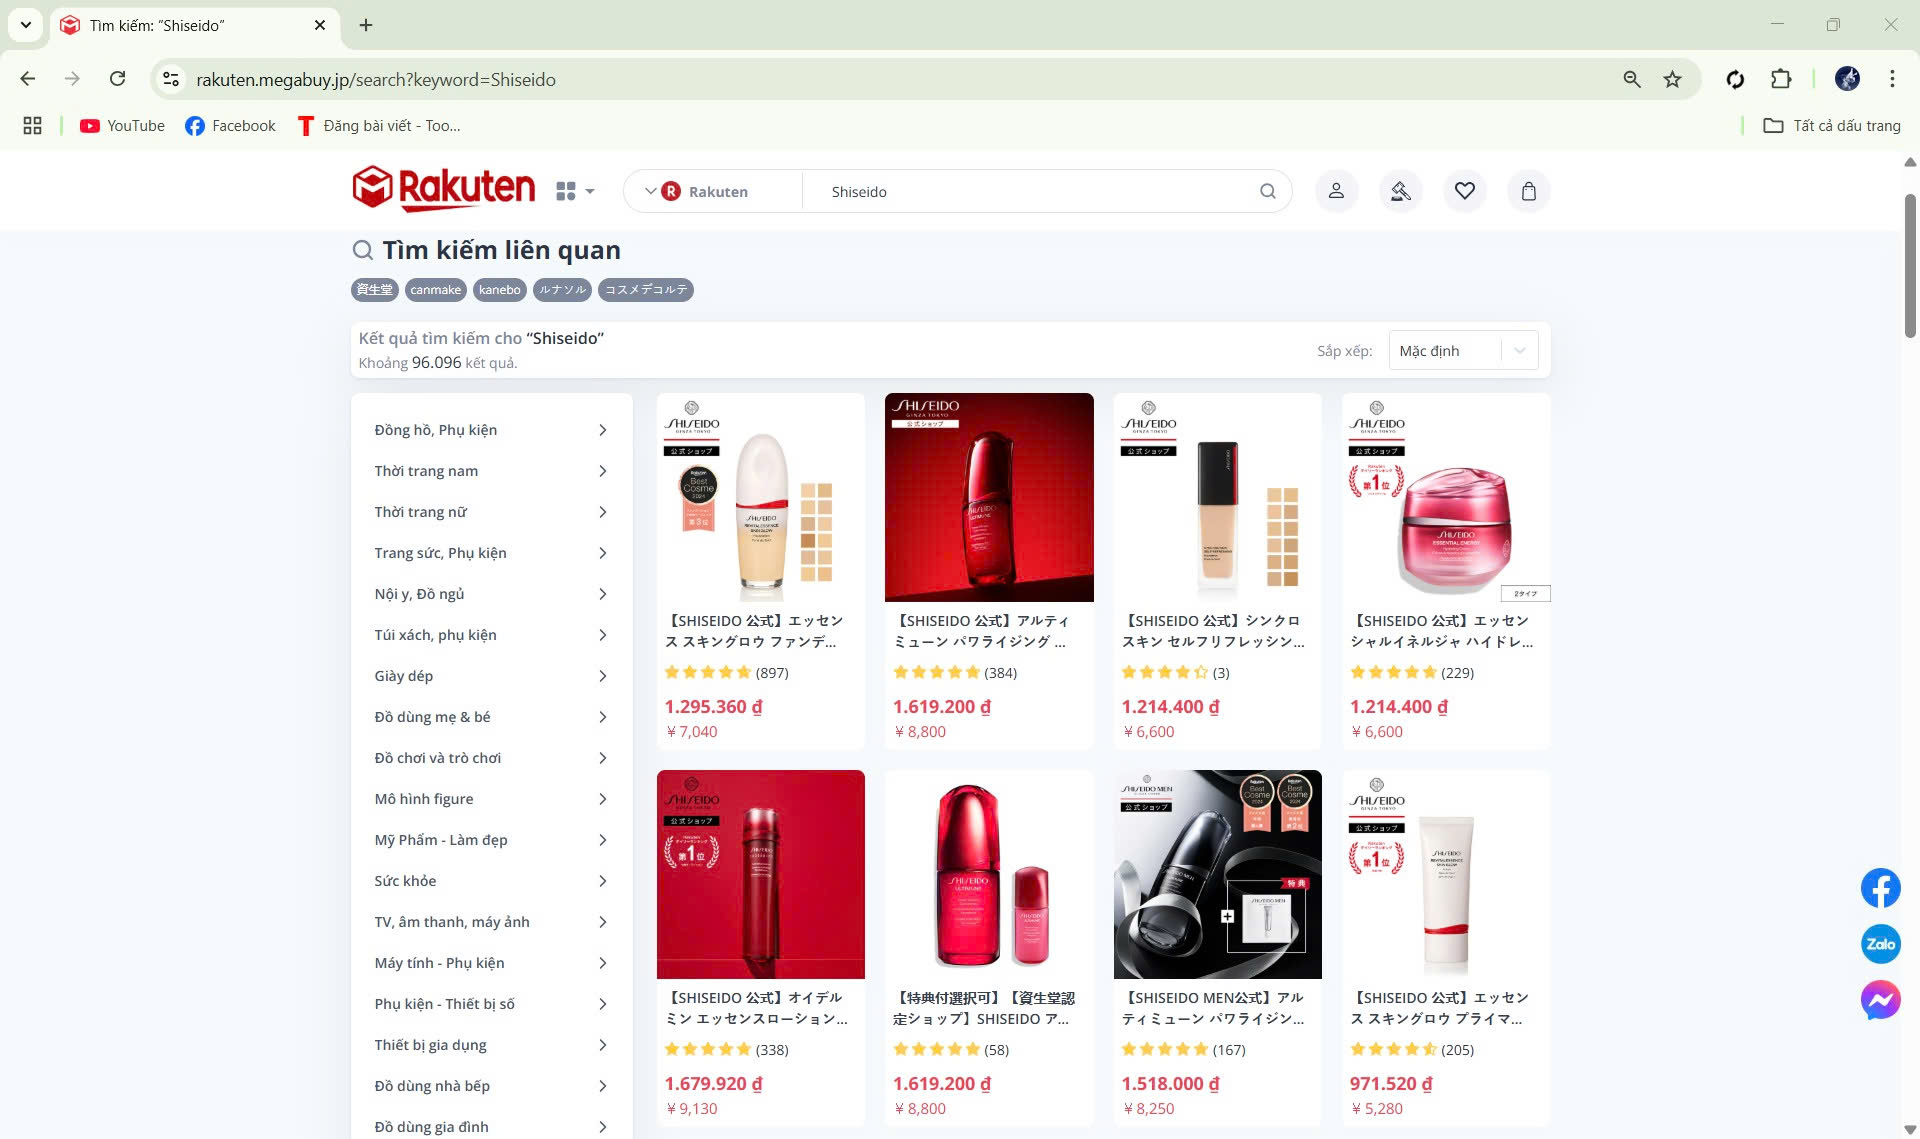Click the floating Zalo icon
The image size is (1920, 1139).
1880,944
